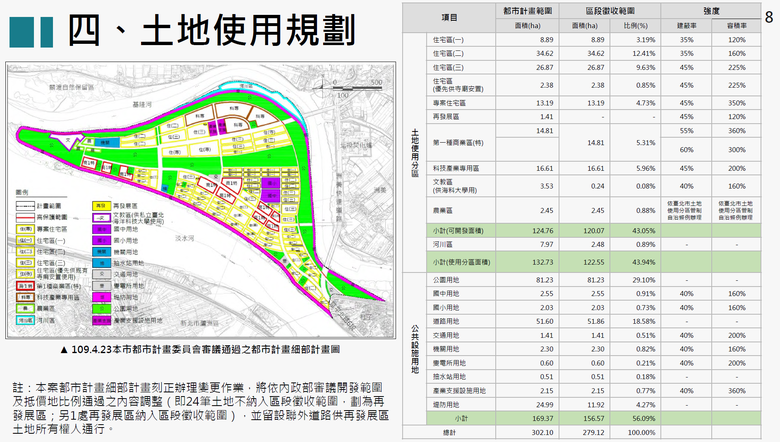Image resolution: width=780 pixels, height=442 pixels.
Task: Select the purple 國小用地 legend swatch
Action: point(101,241)
